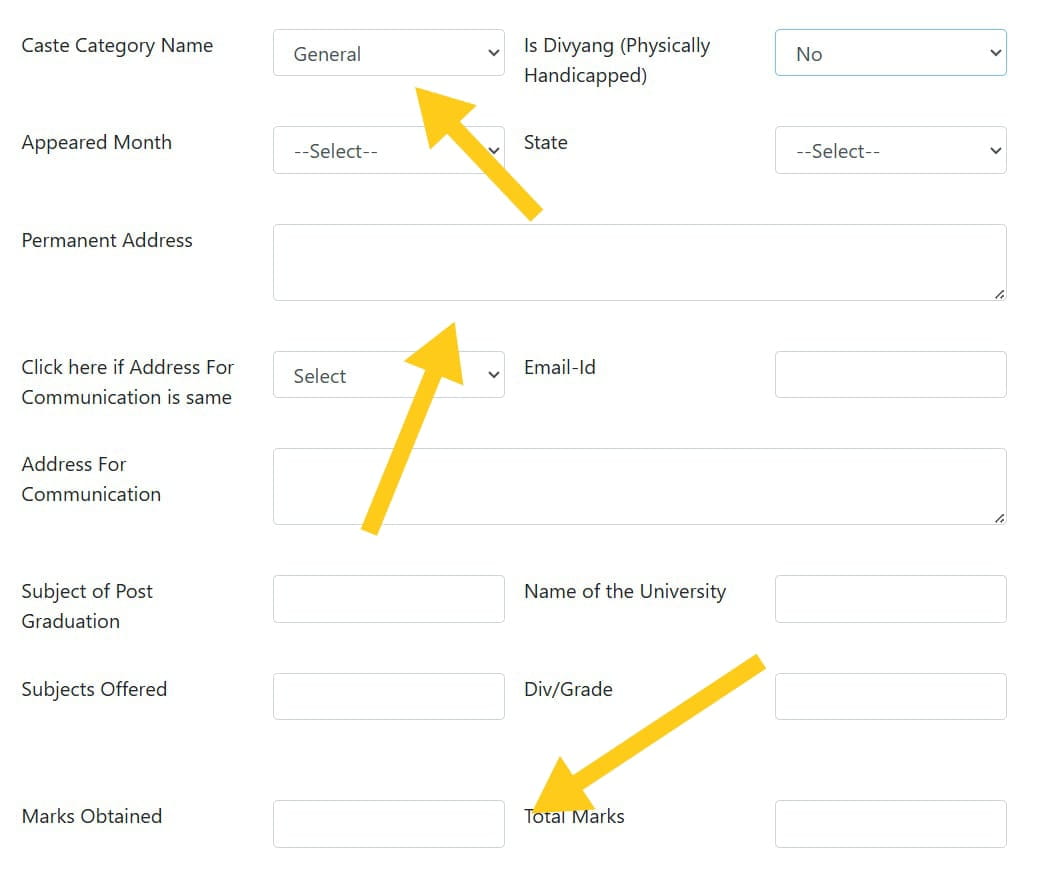Image resolution: width=1049 pixels, height=879 pixels.
Task: Click the Name of the University field
Action: (x=890, y=599)
